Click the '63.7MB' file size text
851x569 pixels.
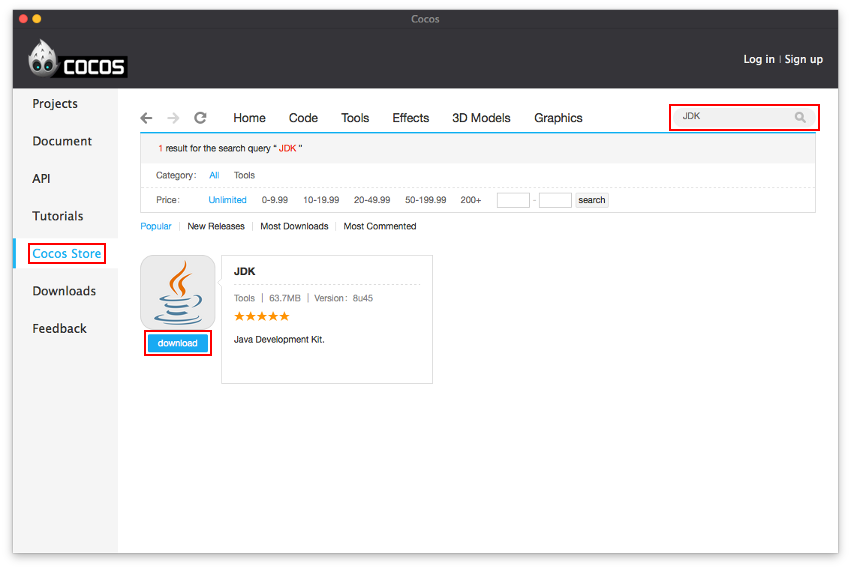point(285,298)
